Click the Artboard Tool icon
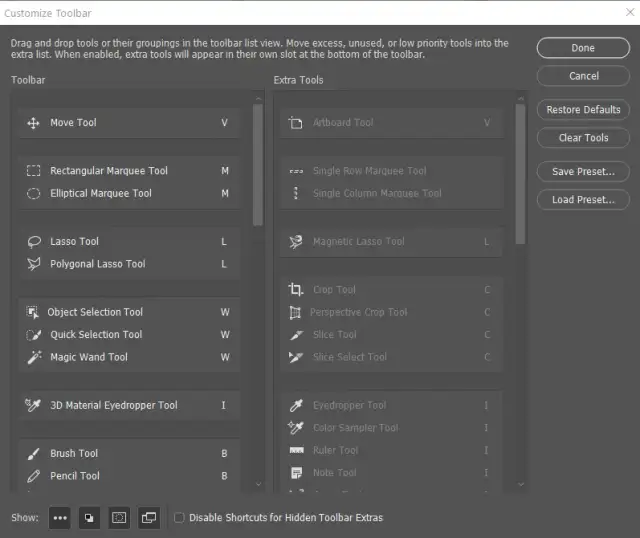The height and width of the screenshot is (538, 640). tap(295, 123)
